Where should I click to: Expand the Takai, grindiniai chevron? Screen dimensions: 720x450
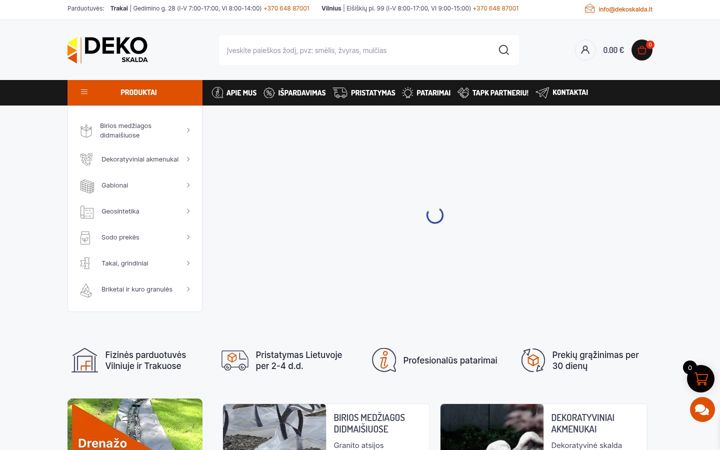click(188, 263)
